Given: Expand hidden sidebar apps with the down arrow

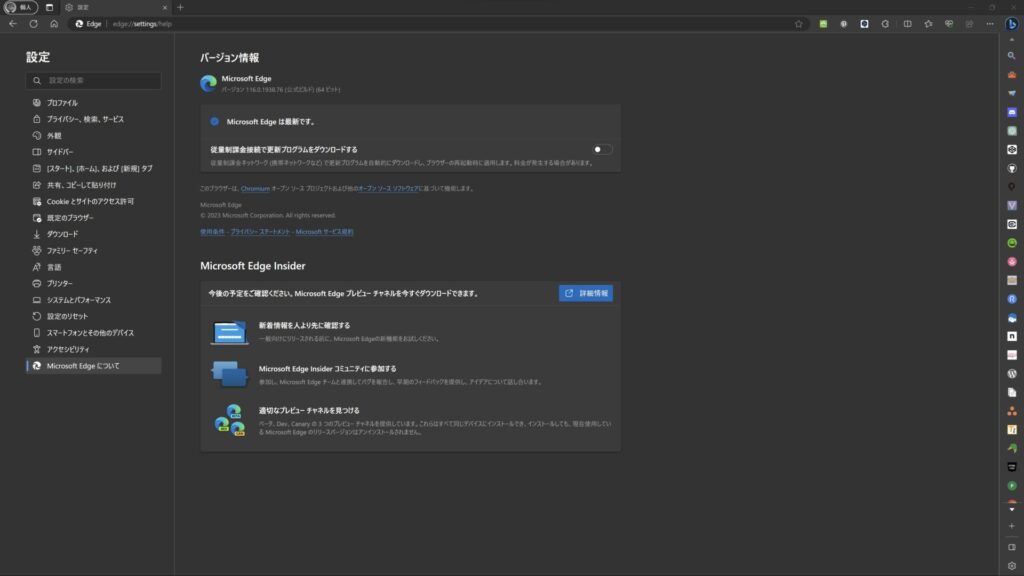Looking at the screenshot, I should [x=1012, y=509].
